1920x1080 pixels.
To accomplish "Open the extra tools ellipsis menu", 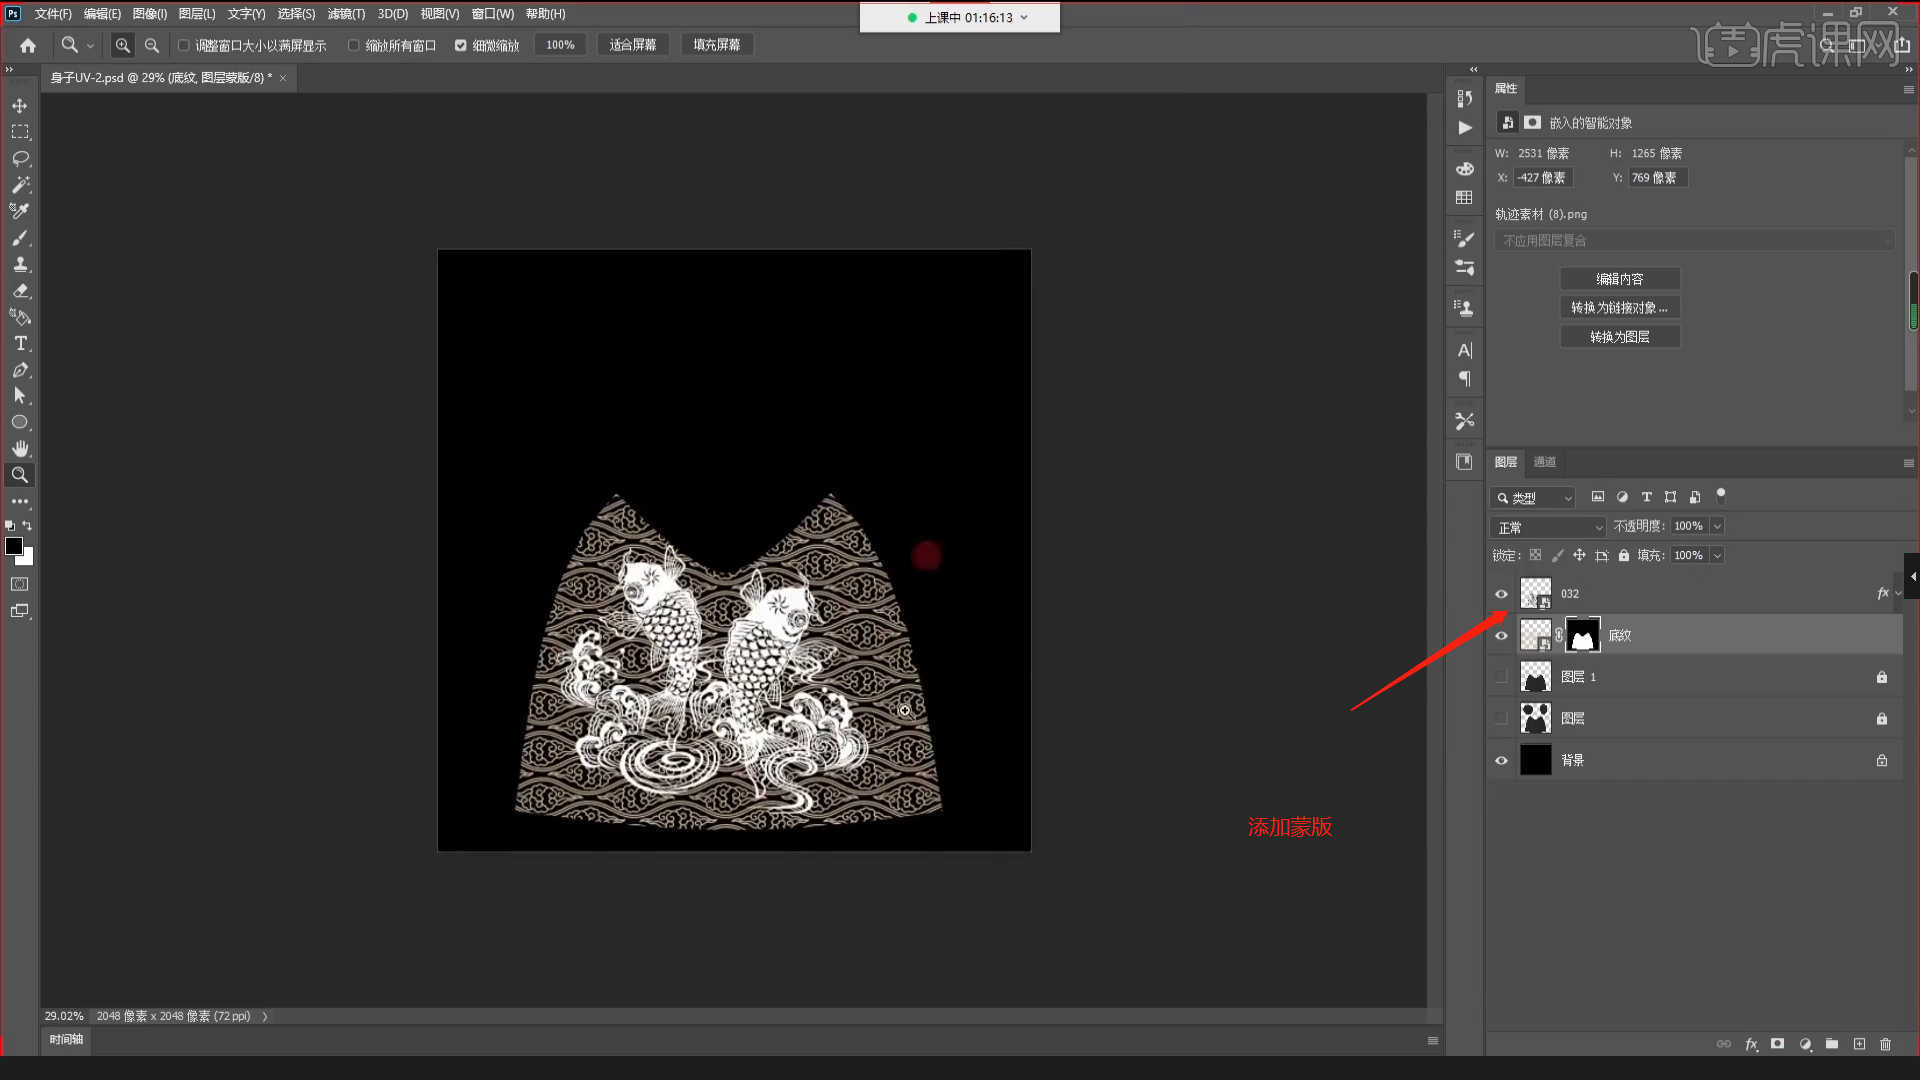I will point(20,501).
